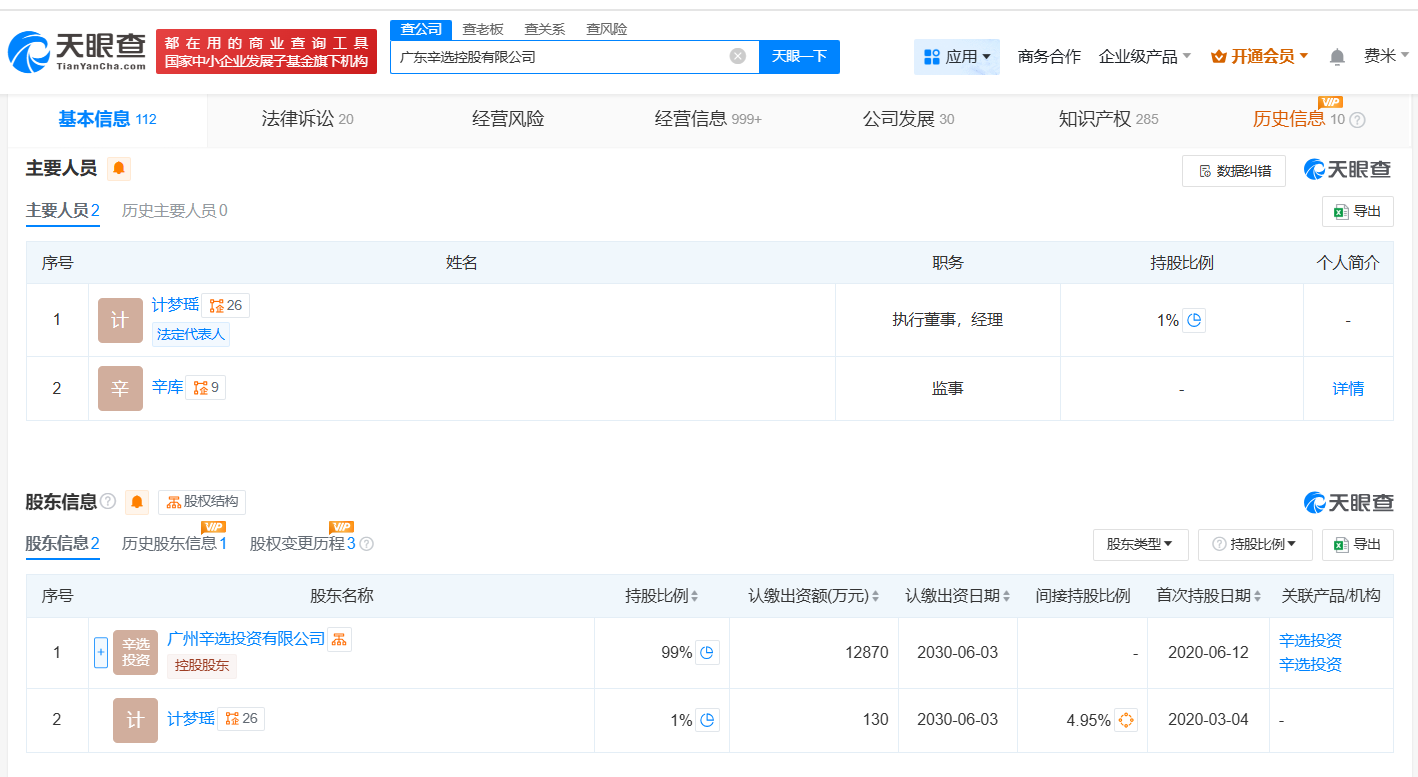Image resolution: width=1418 pixels, height=777 pixels.
Task: Click the 天眼一下 search button
Action: [799, 57]
